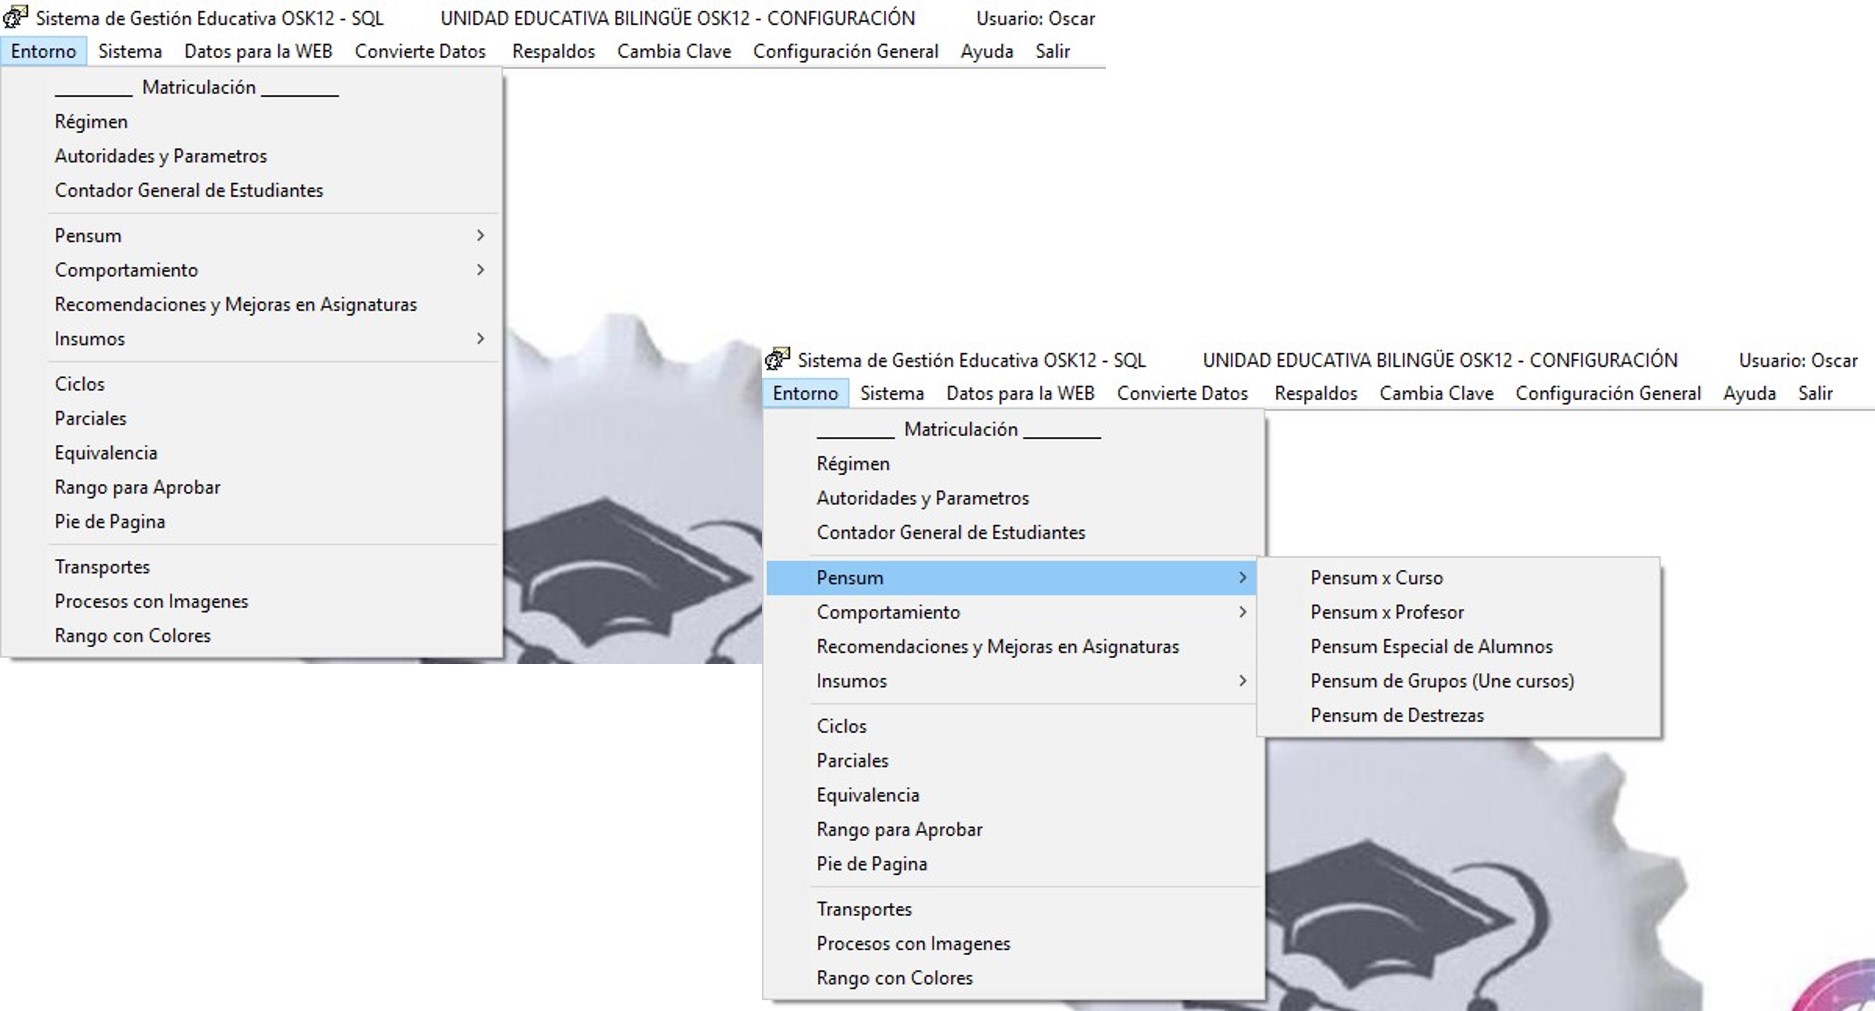
Task: Select Régimen in the upper-left dropdown menu
Action: click(91, 122)
